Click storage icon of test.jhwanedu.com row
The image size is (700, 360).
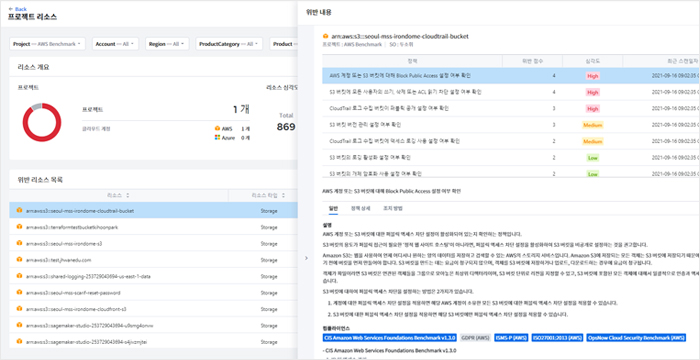click(x=19, y=260)
